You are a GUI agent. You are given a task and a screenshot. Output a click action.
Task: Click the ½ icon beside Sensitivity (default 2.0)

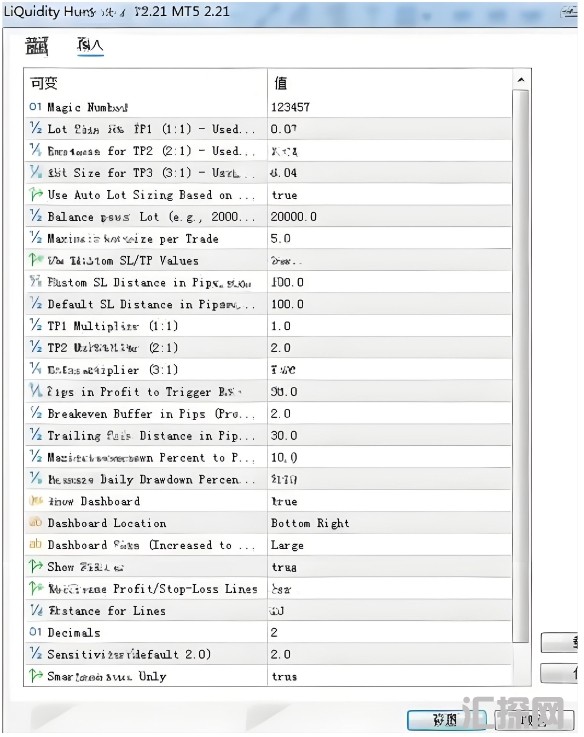point(36,654)
